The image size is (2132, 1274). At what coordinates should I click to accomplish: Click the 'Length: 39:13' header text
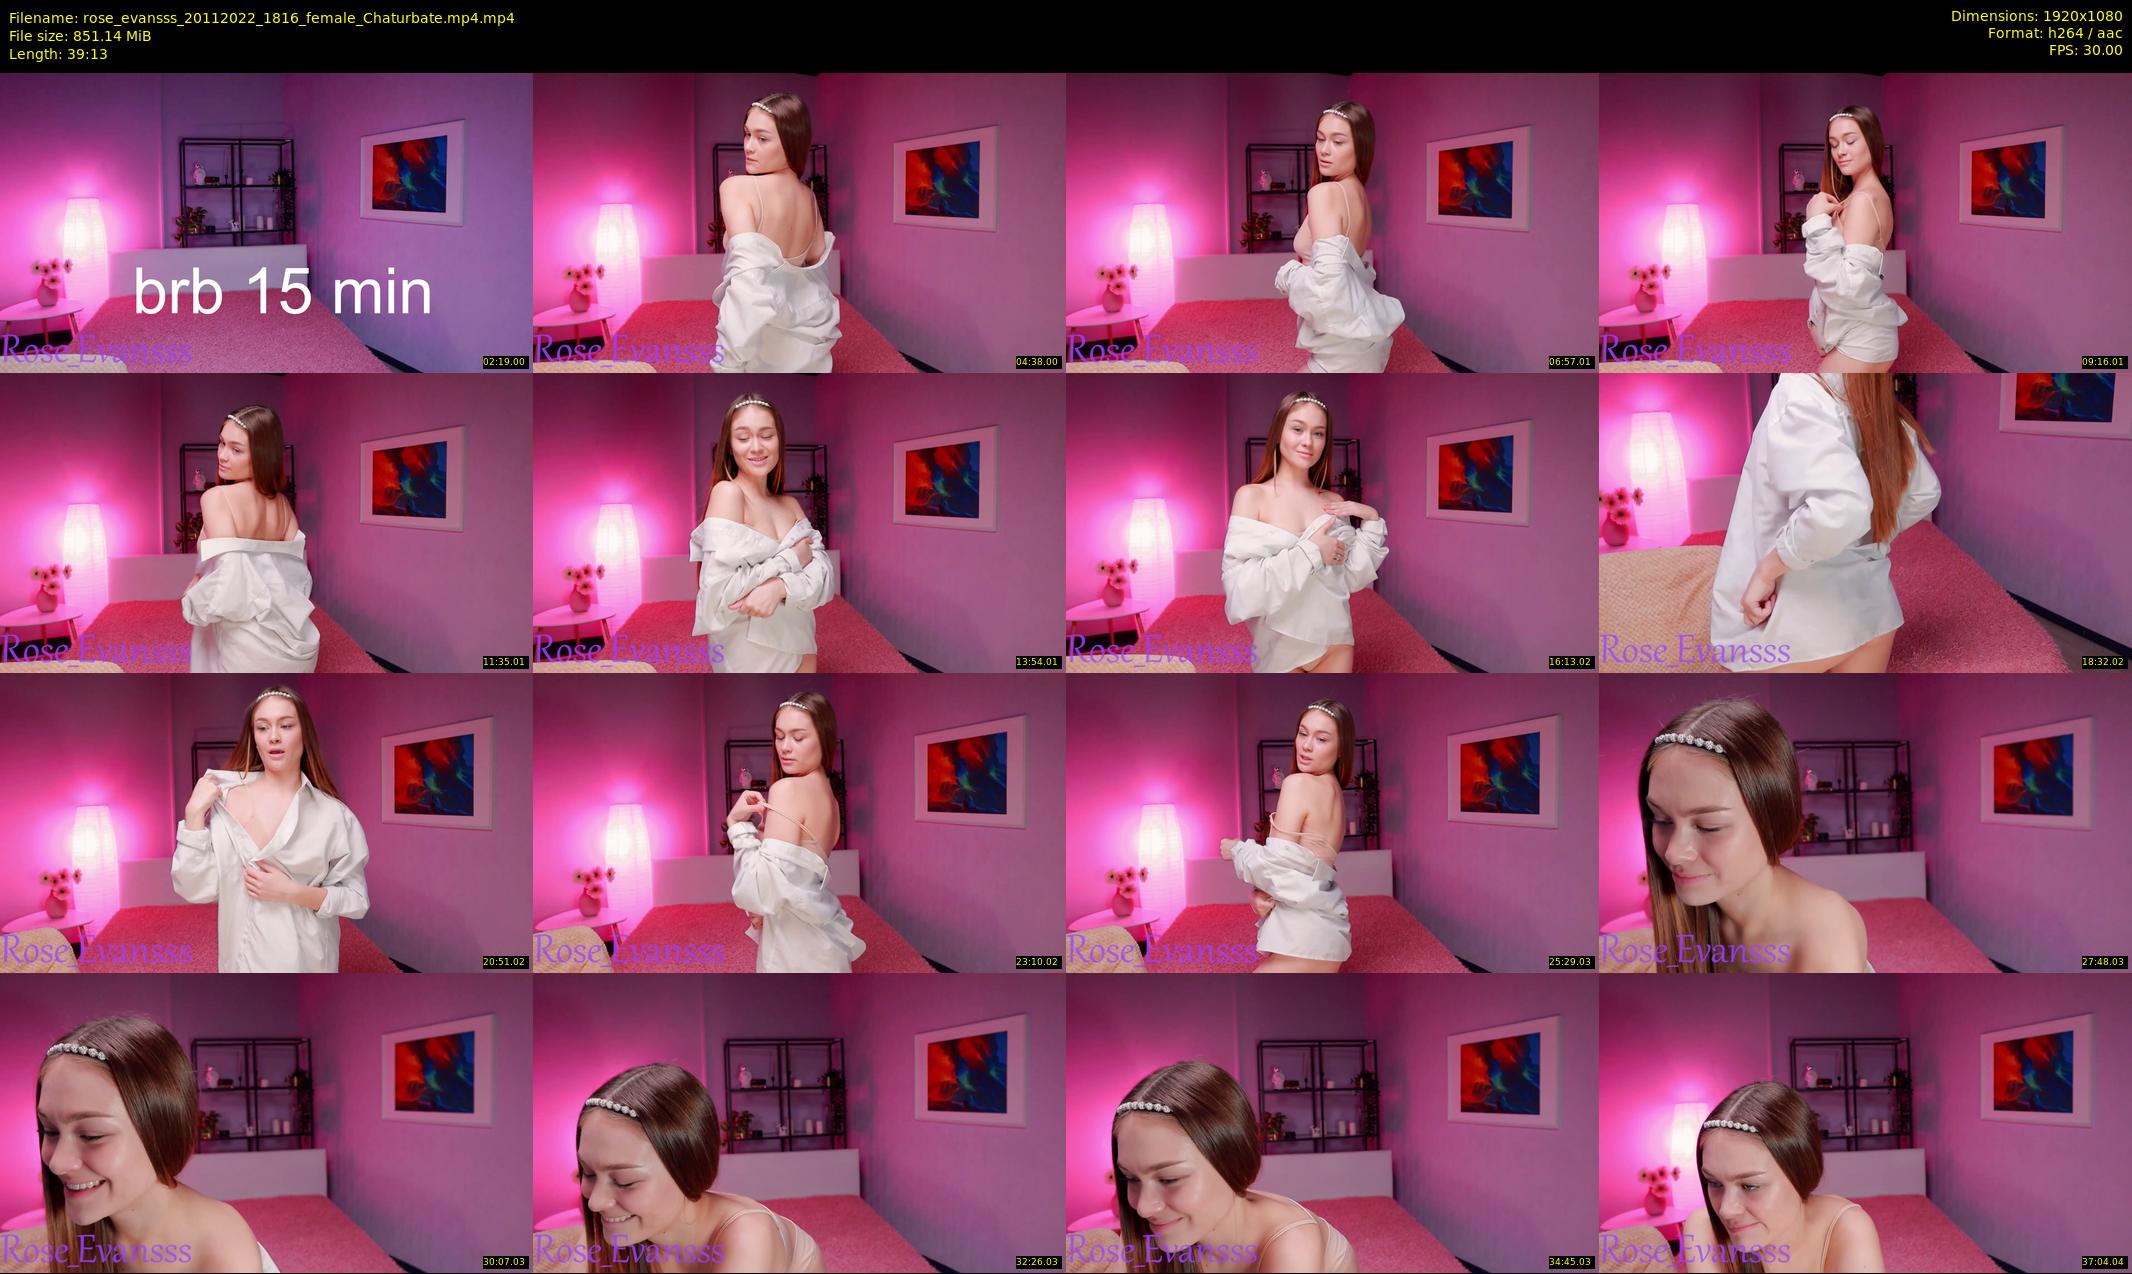click(58, 54)
